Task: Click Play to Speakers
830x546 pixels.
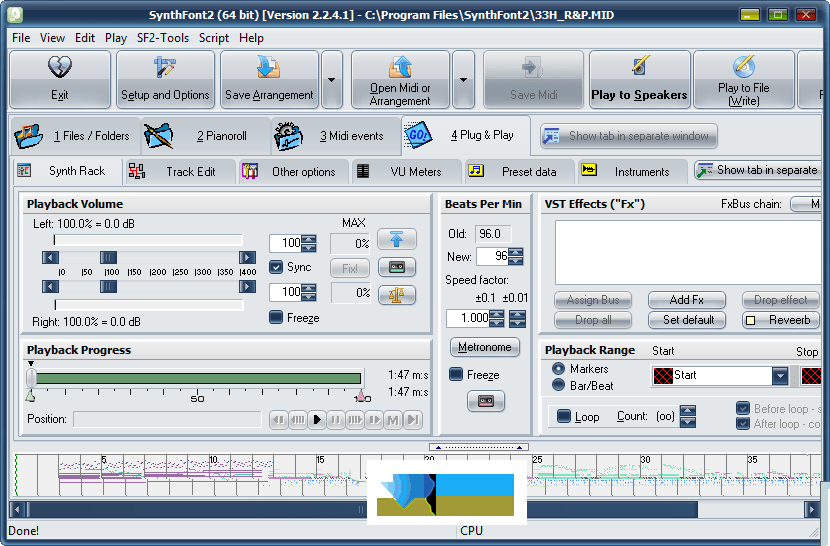Action: click(639, 79)
